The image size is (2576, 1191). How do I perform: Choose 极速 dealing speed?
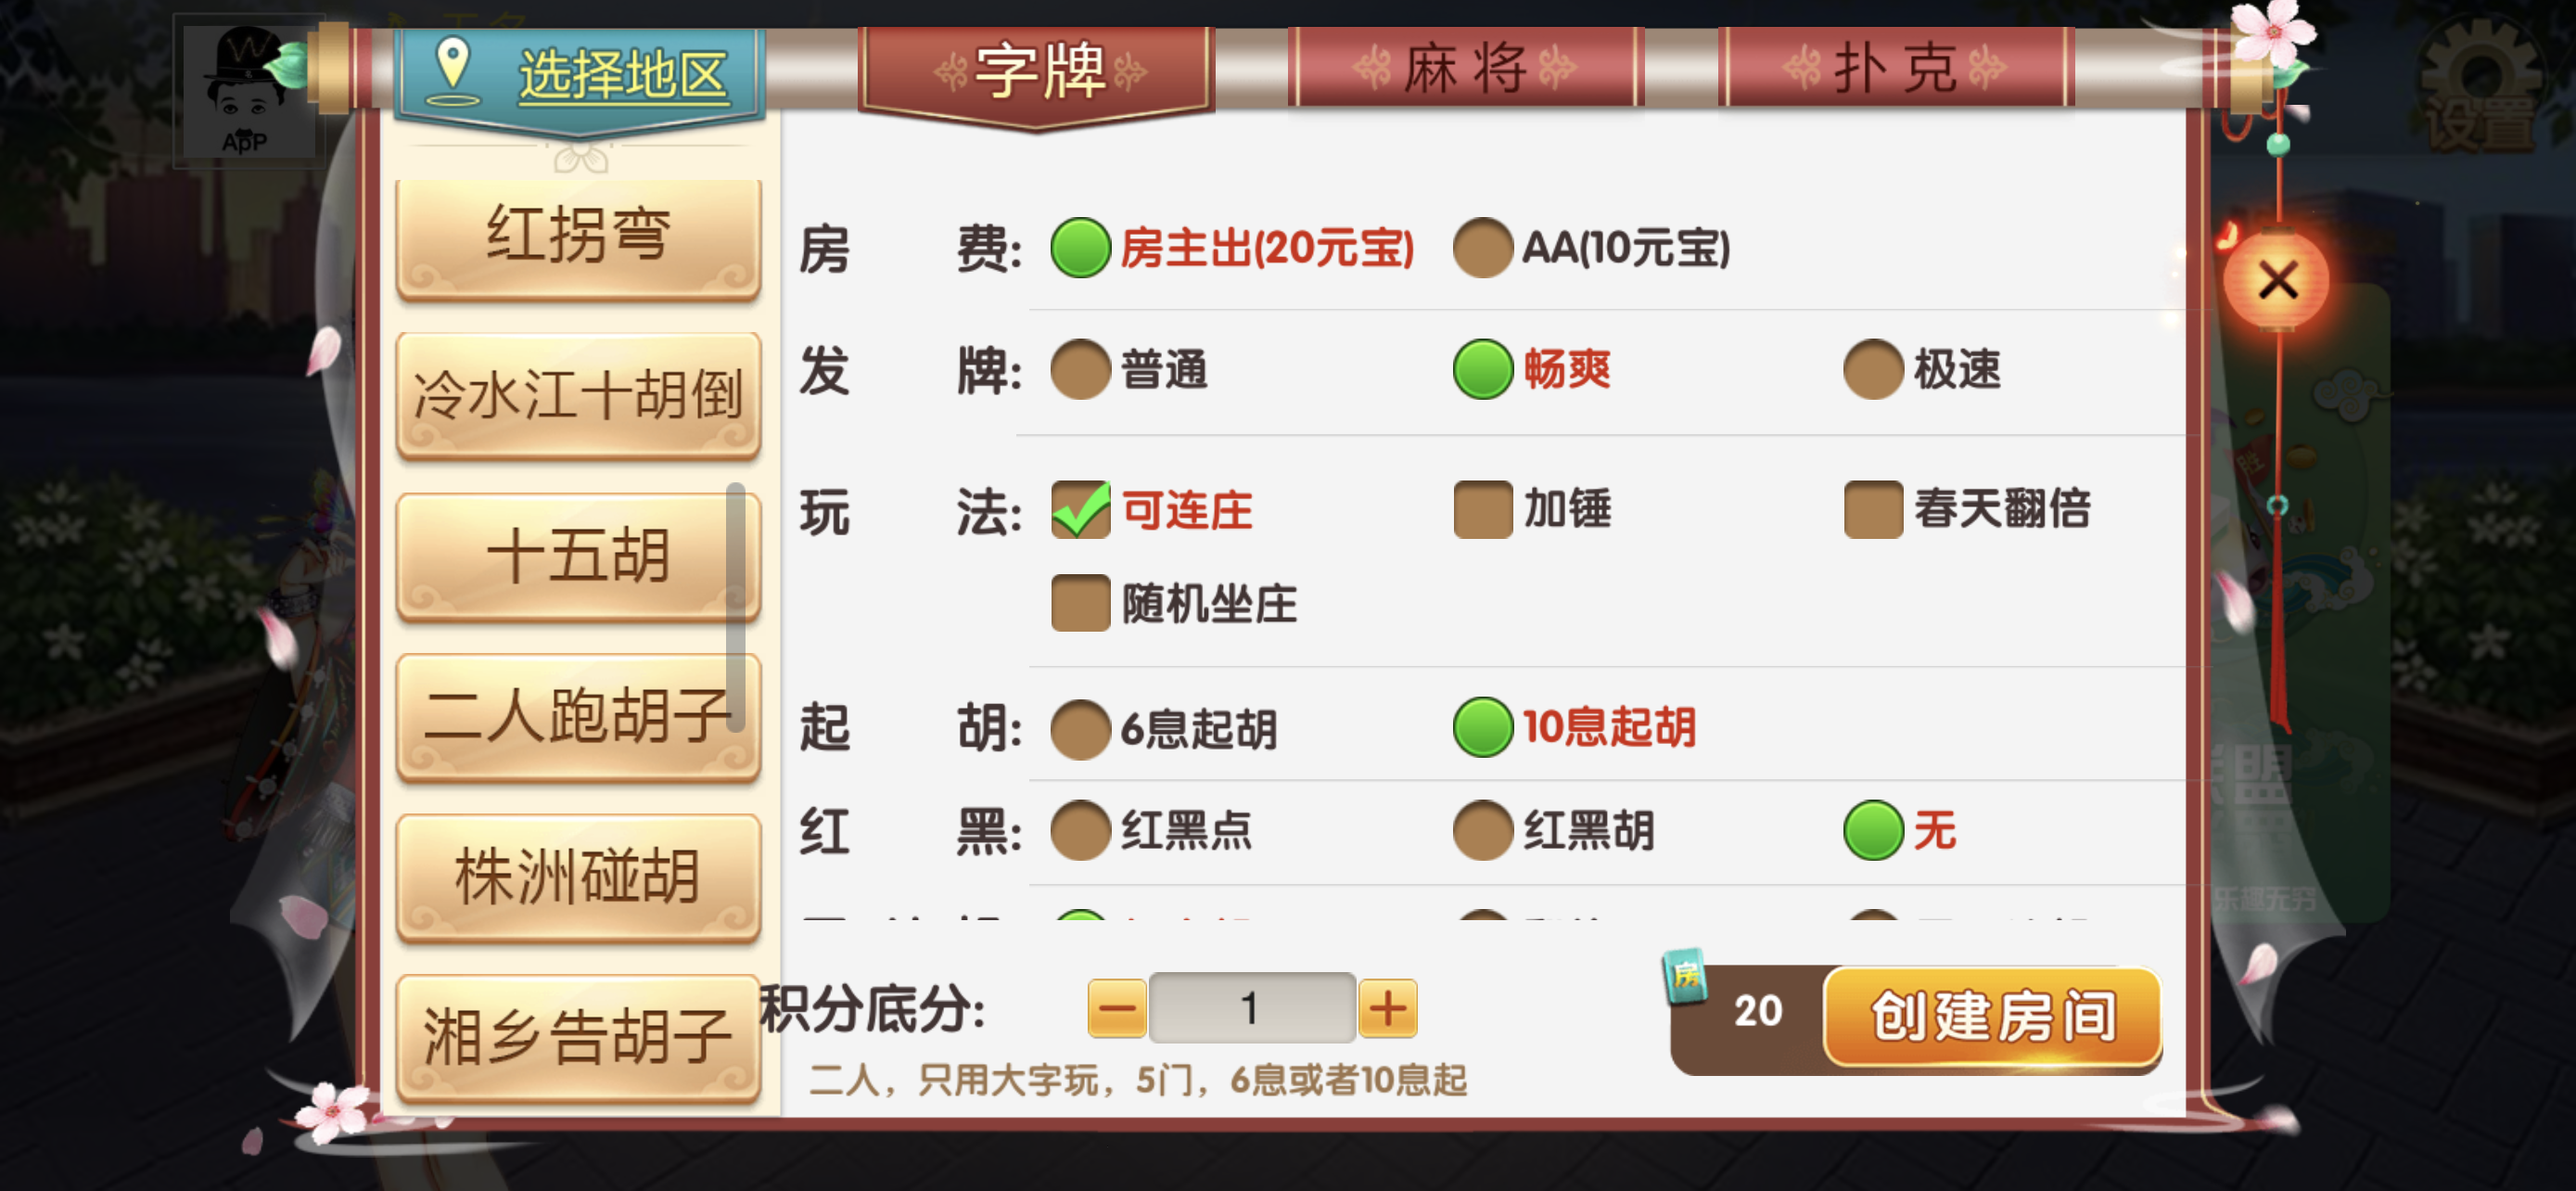click(1873, 370)
